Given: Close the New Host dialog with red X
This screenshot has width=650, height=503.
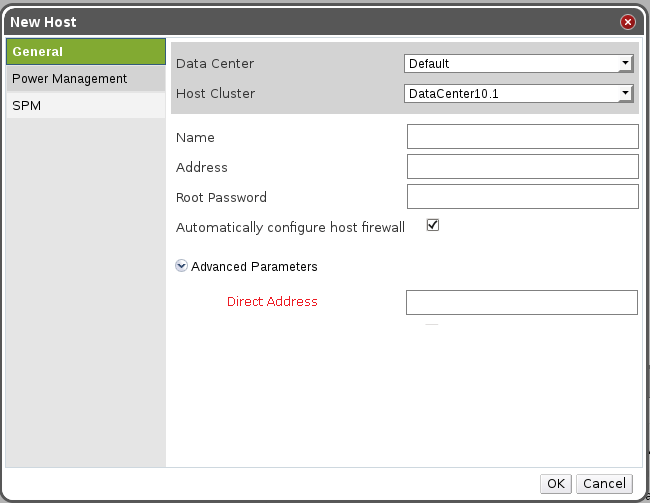Looking at the screenshot, I should coord(628,21).
